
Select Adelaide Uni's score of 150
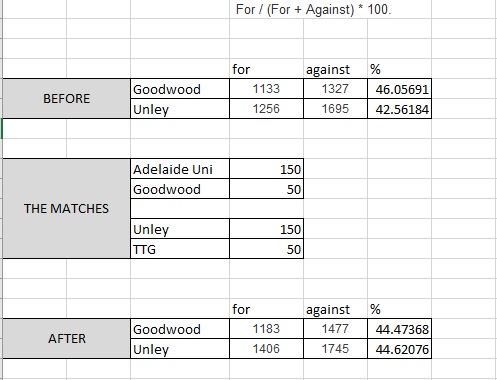[266, 169]
